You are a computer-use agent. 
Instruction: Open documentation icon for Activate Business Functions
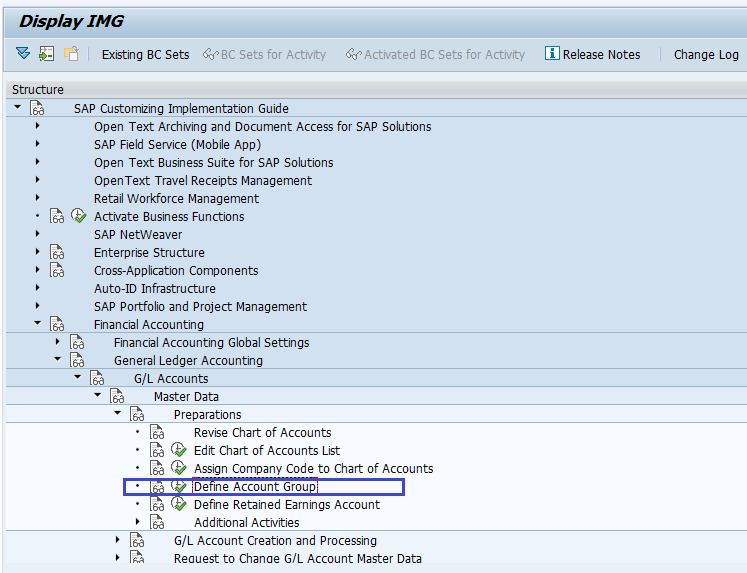[57, 216]
